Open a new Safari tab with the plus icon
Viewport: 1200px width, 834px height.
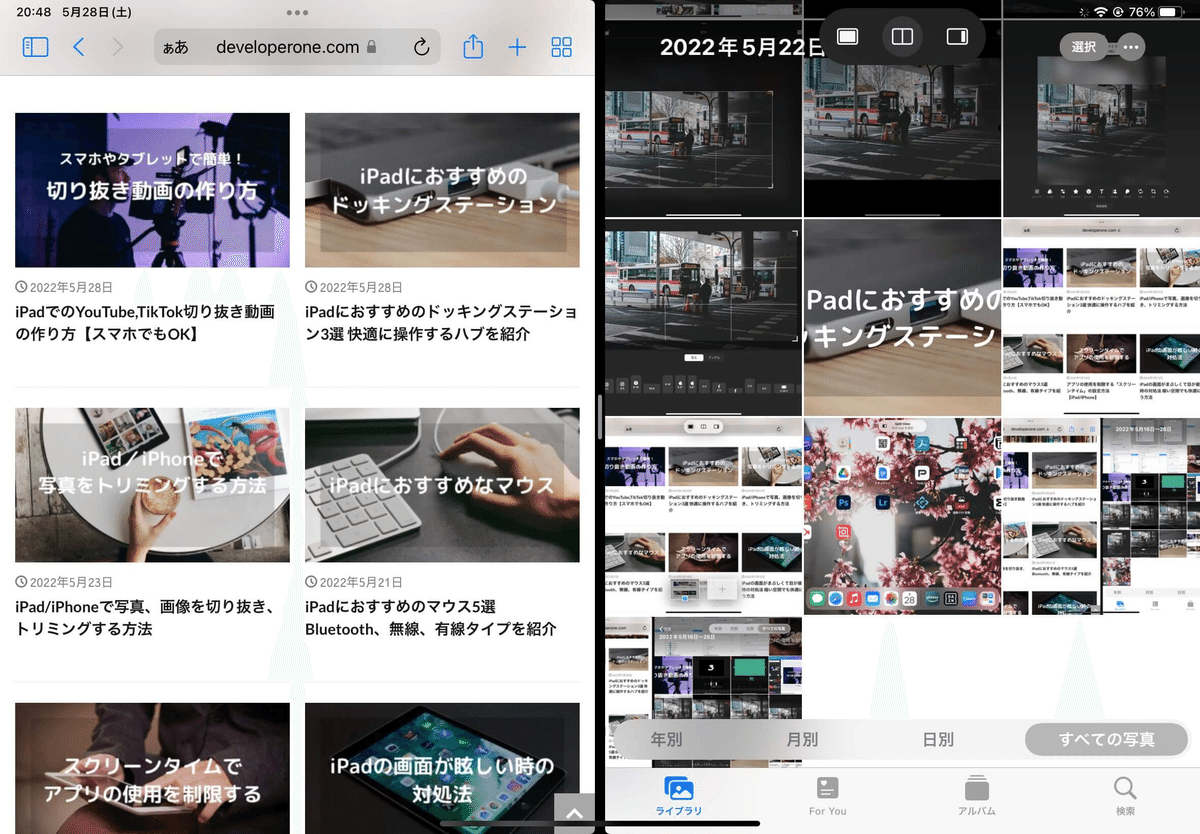(517, 47)
